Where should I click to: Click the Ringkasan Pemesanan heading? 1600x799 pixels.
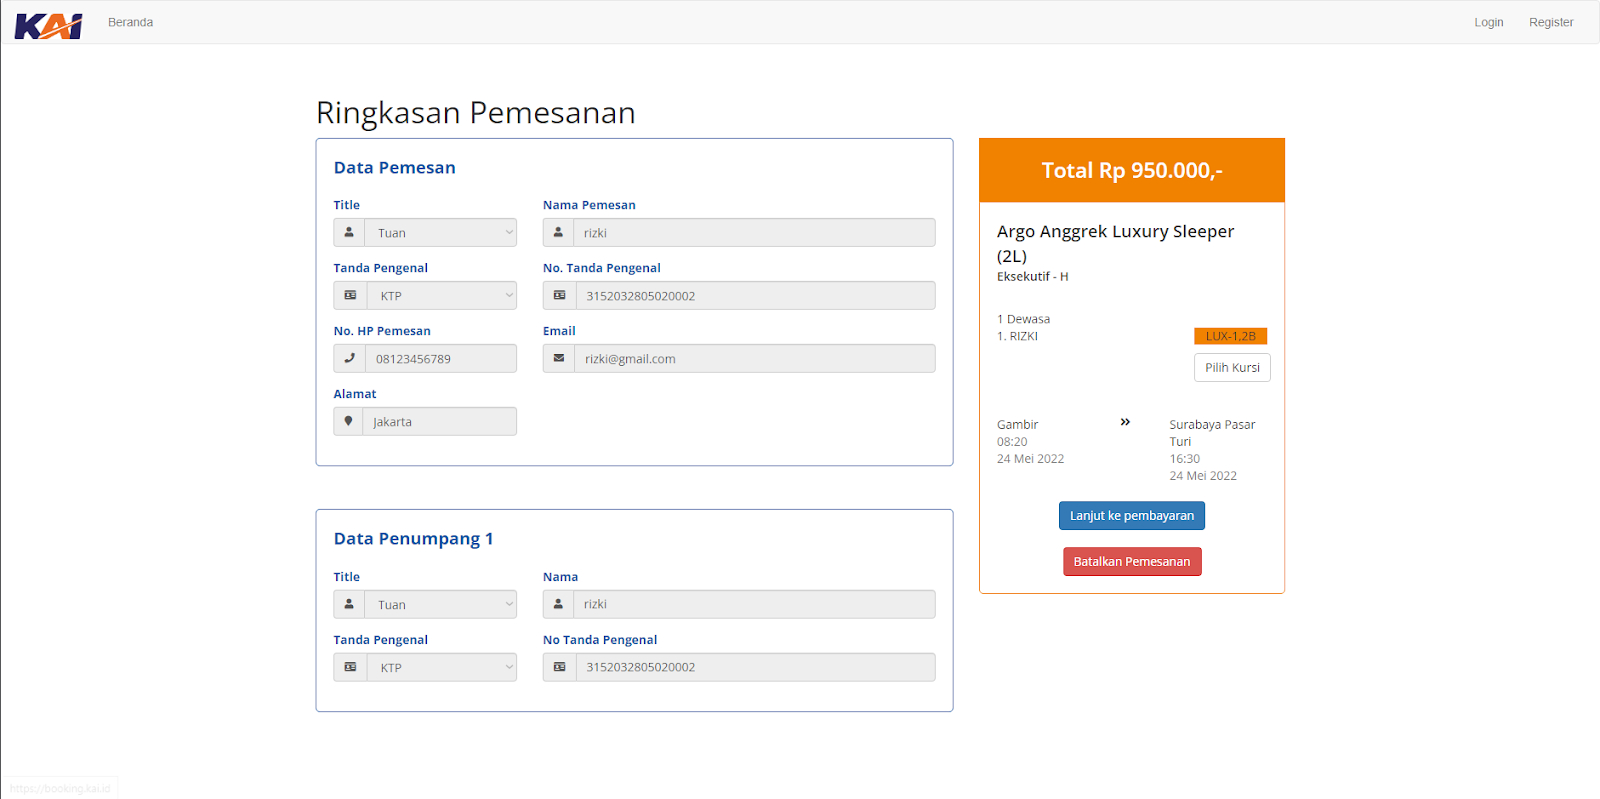pyautogui.click(x=476, y=113)
